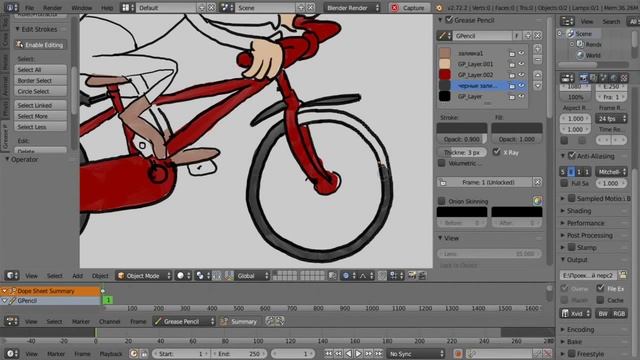Screen dimensions: 640x360
Task: Open the 3D view editor type icon
Action: [x=11, y=276]
